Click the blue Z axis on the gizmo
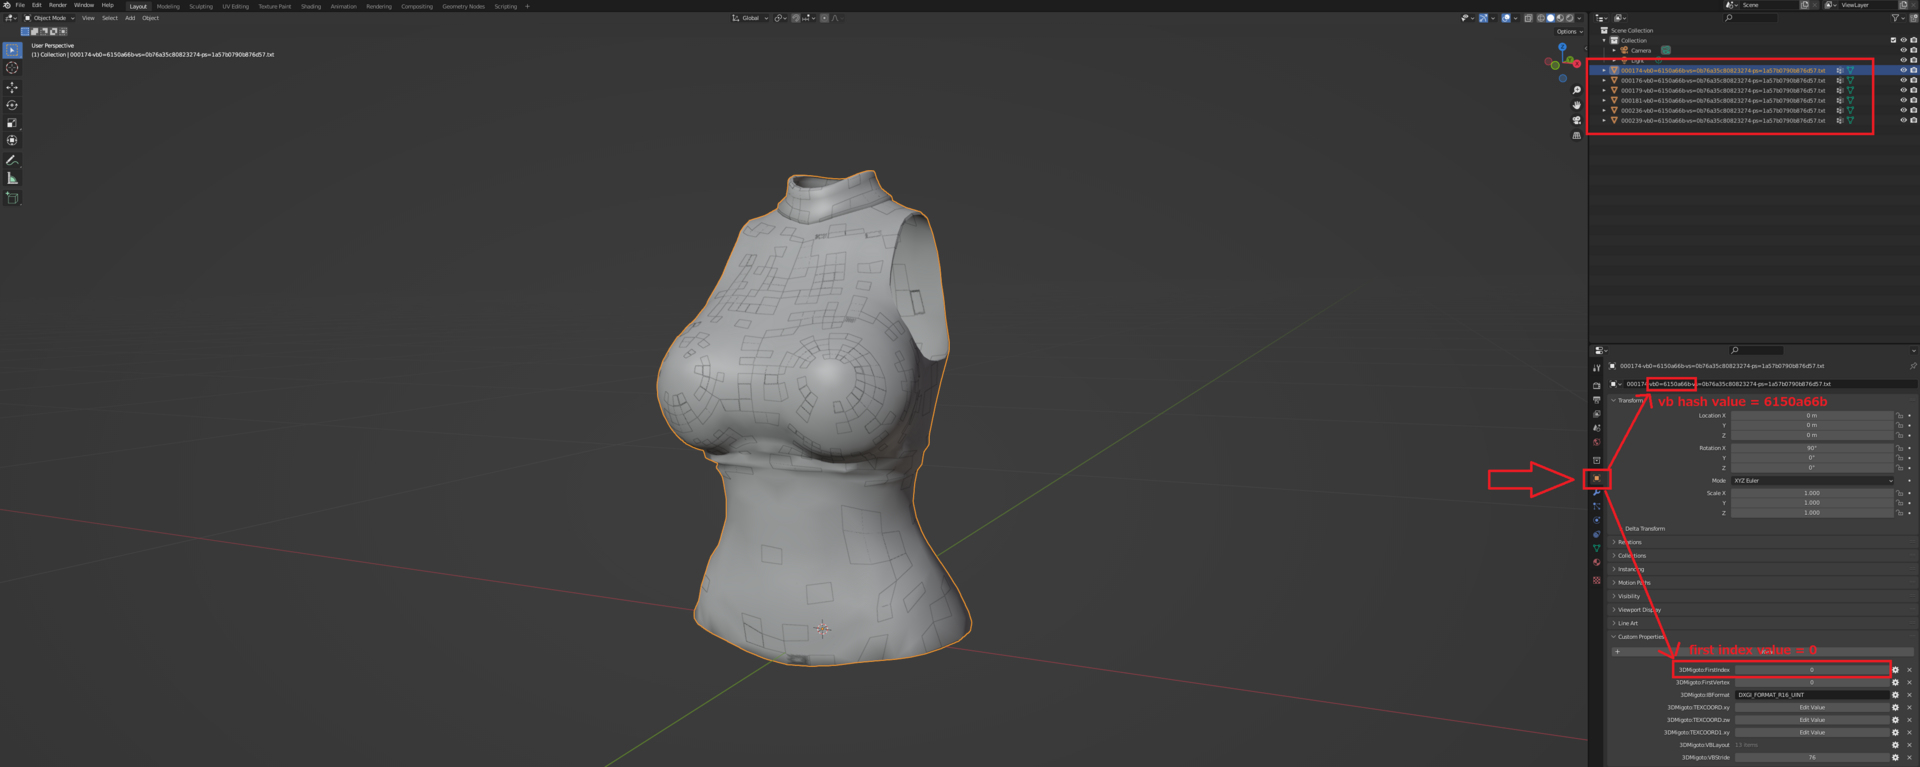Screen dimensions: 1920x767 coord(1562,47)
